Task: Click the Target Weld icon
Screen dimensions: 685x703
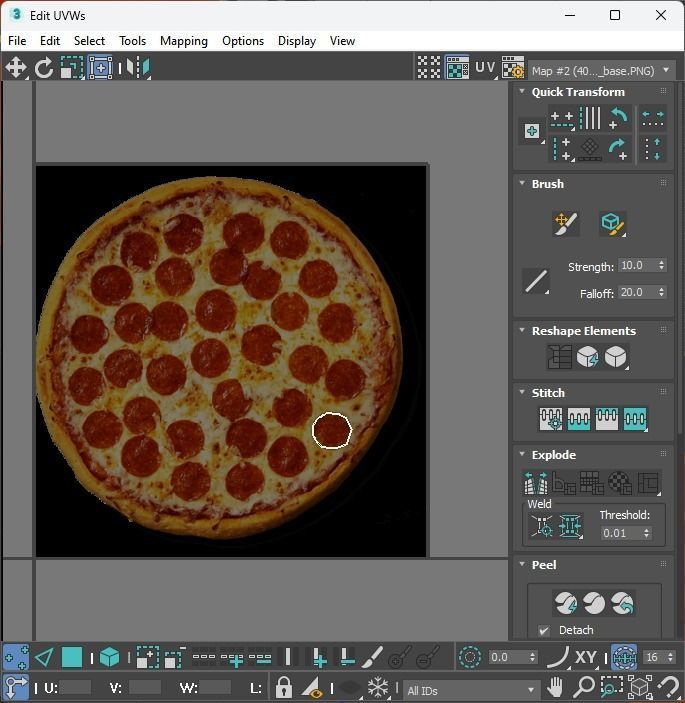Action: 542,526
